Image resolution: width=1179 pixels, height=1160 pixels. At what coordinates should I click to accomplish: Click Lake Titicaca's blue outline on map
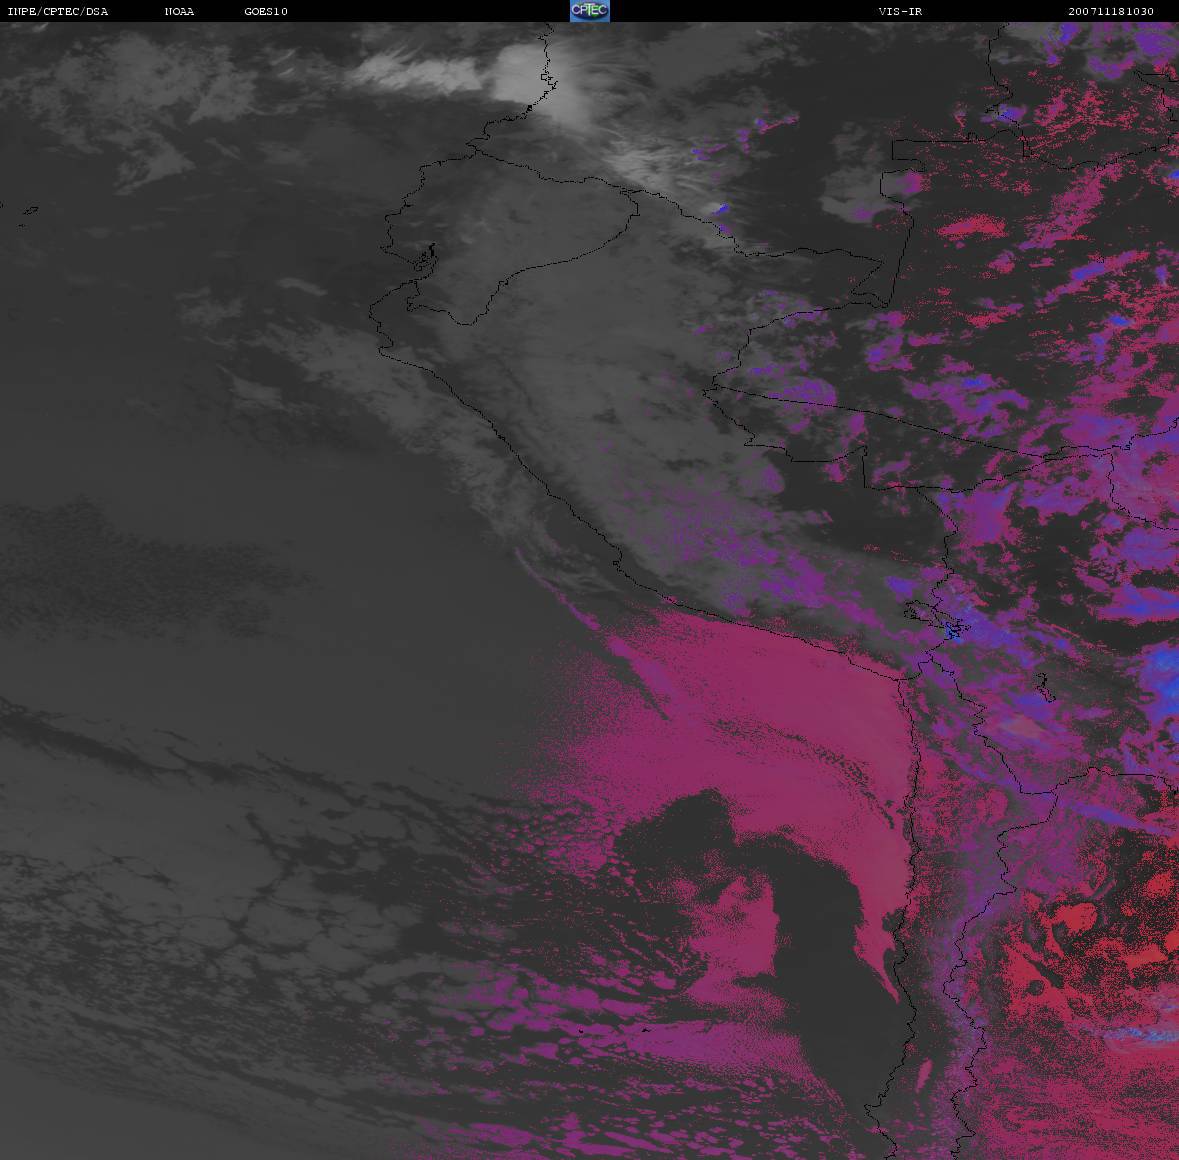click(x=952, y=629)
